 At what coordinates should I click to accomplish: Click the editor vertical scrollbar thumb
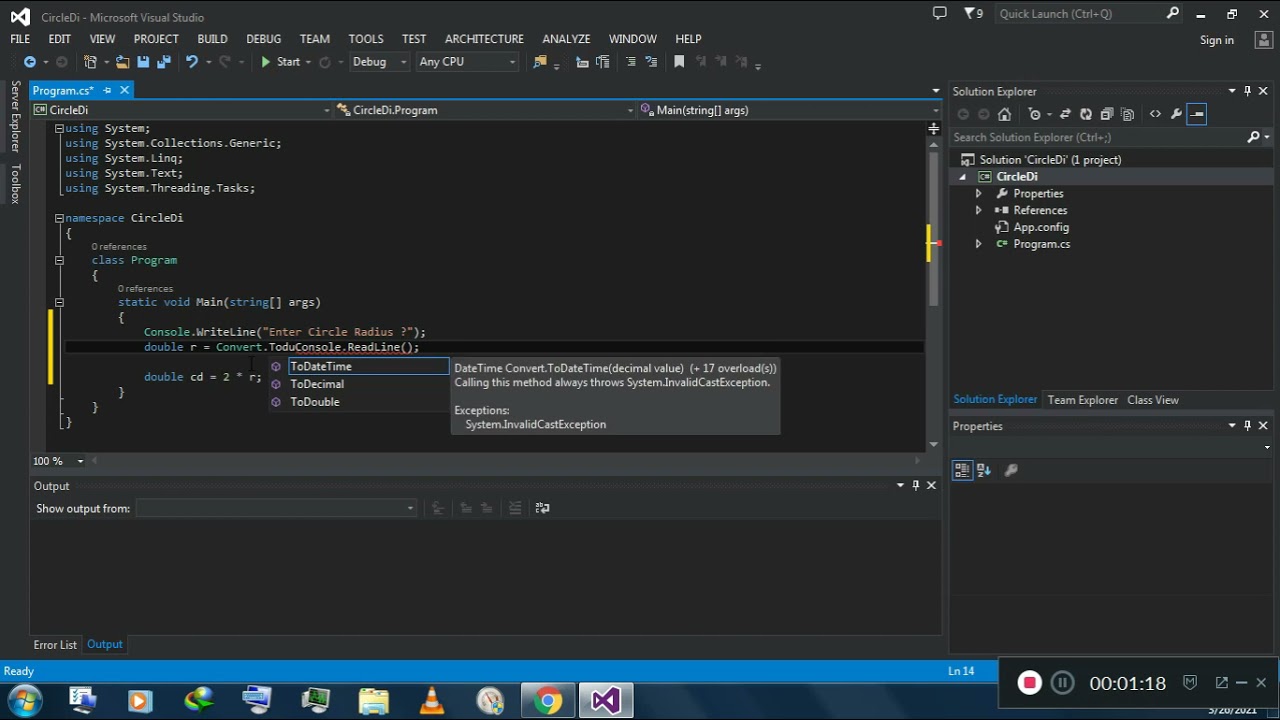tap(933, 222)
